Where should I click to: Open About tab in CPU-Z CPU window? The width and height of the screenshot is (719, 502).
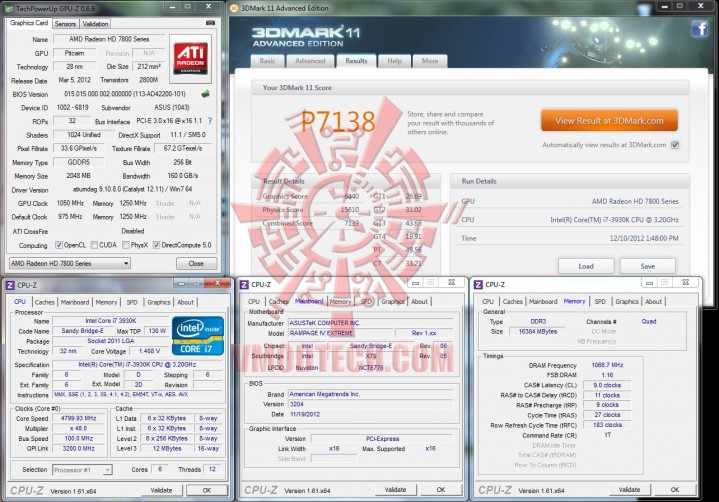185,302
